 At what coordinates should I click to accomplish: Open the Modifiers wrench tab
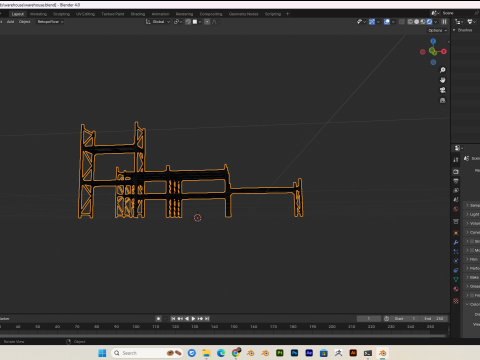(x=456, y=242)
